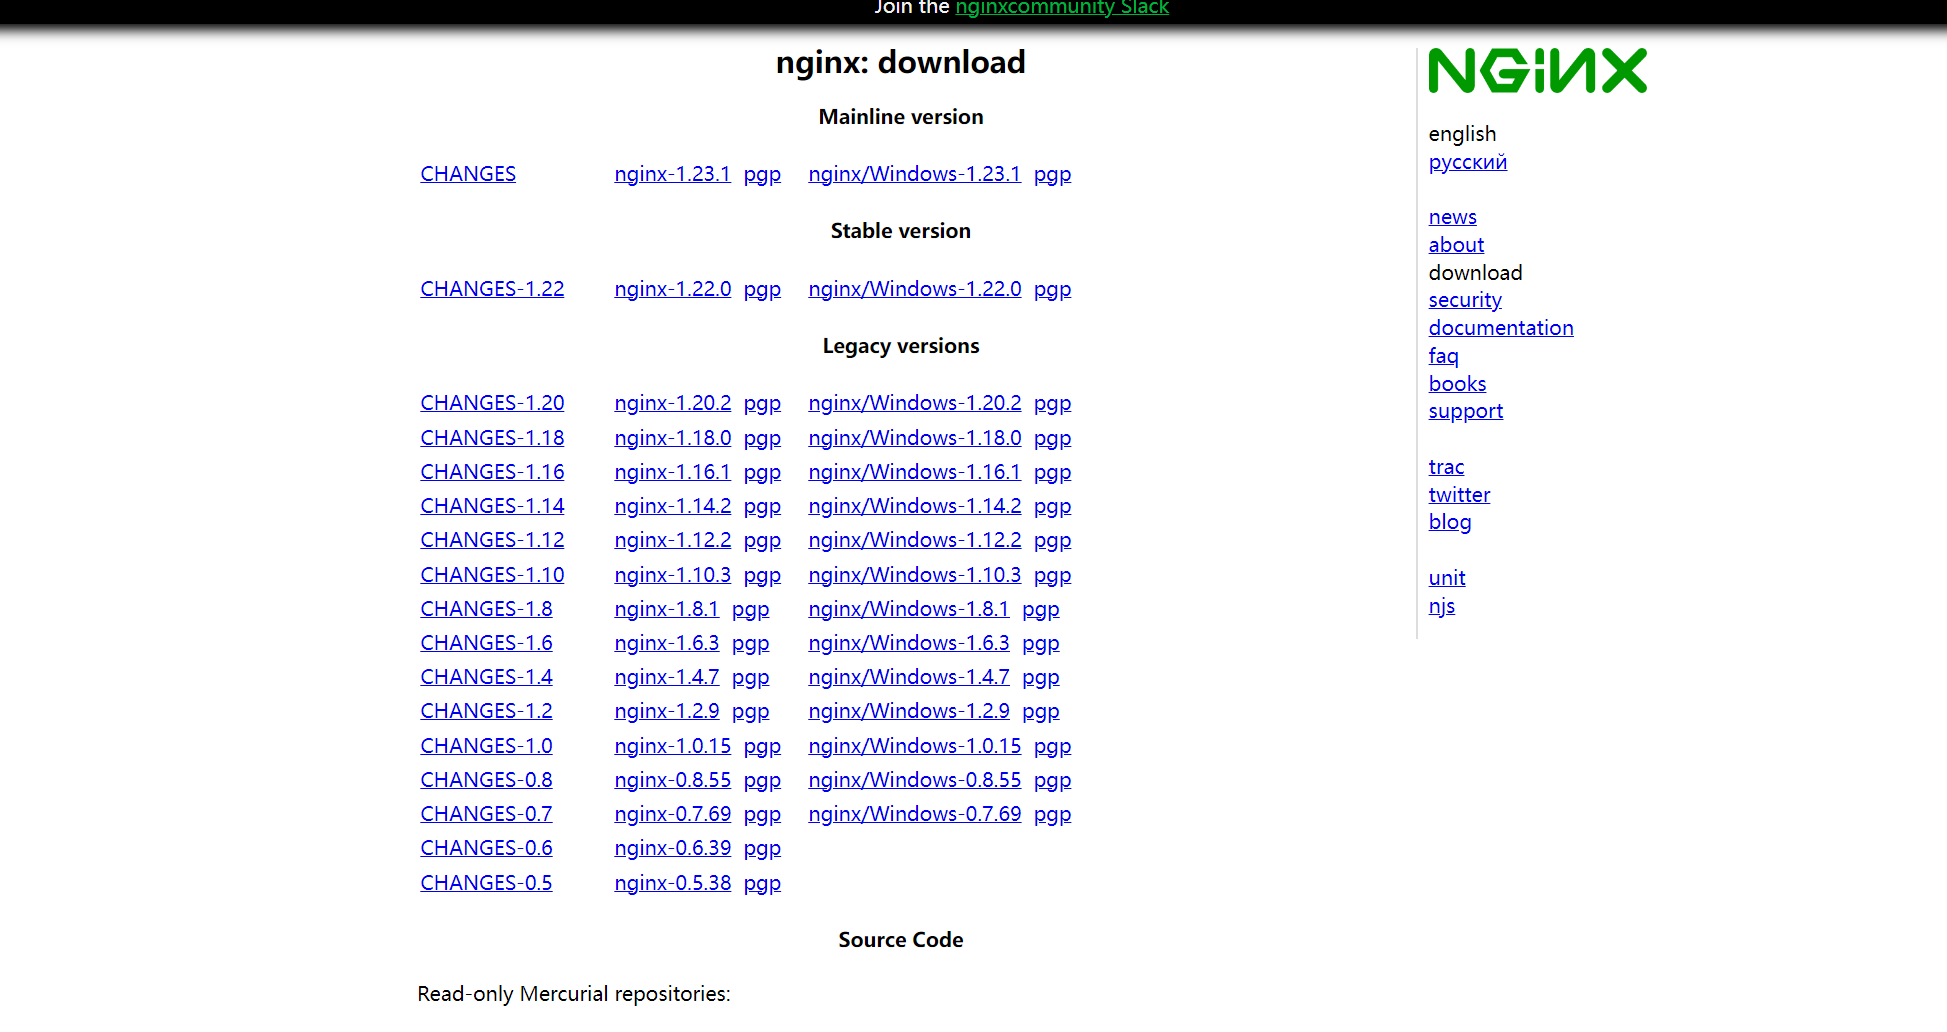Open the trac link
This screenshot has width=1947, height=1032.
[1446, 467]
